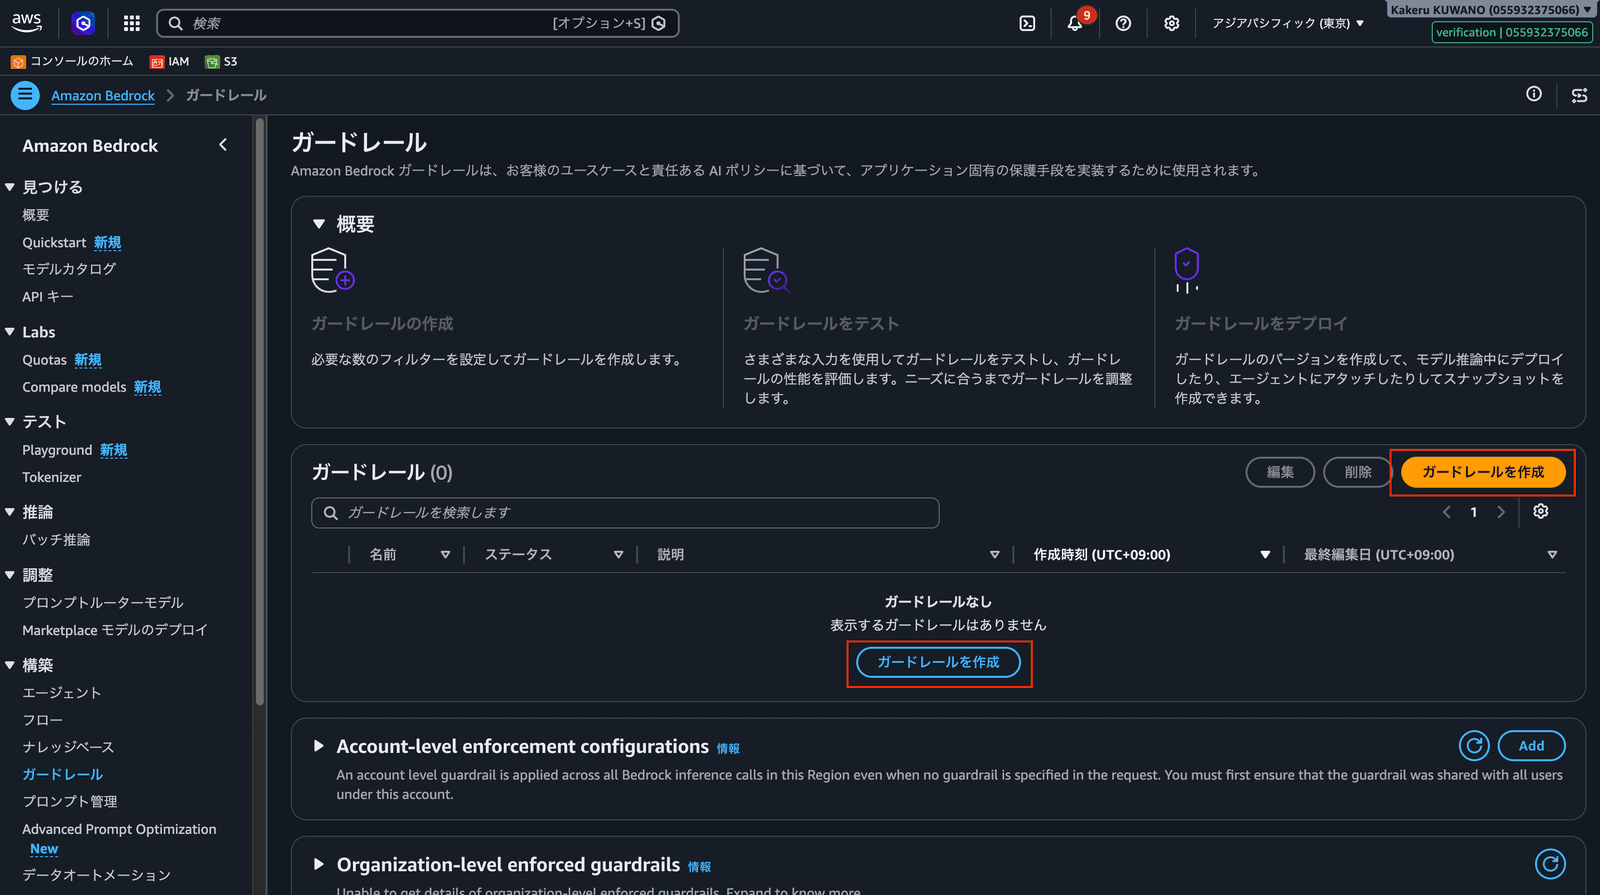This screenshot has height=895, width=1600.
Task: Click the 編集 button
Action: [x=1280, y=472]
